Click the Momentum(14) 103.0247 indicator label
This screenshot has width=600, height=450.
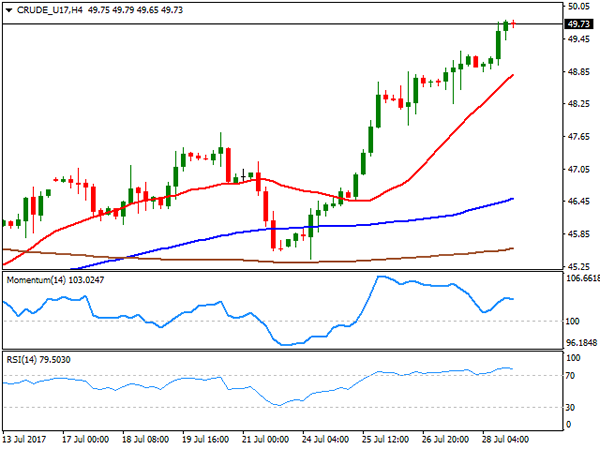point(55,280)
